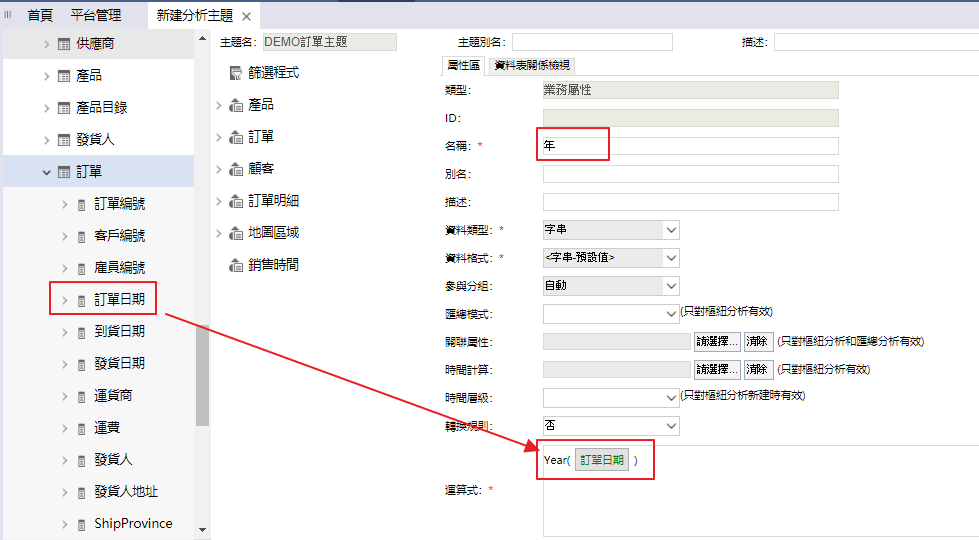Click the table icon beside 產品目錄
This screenshot has width=979, height=540.
pos(64,108)
